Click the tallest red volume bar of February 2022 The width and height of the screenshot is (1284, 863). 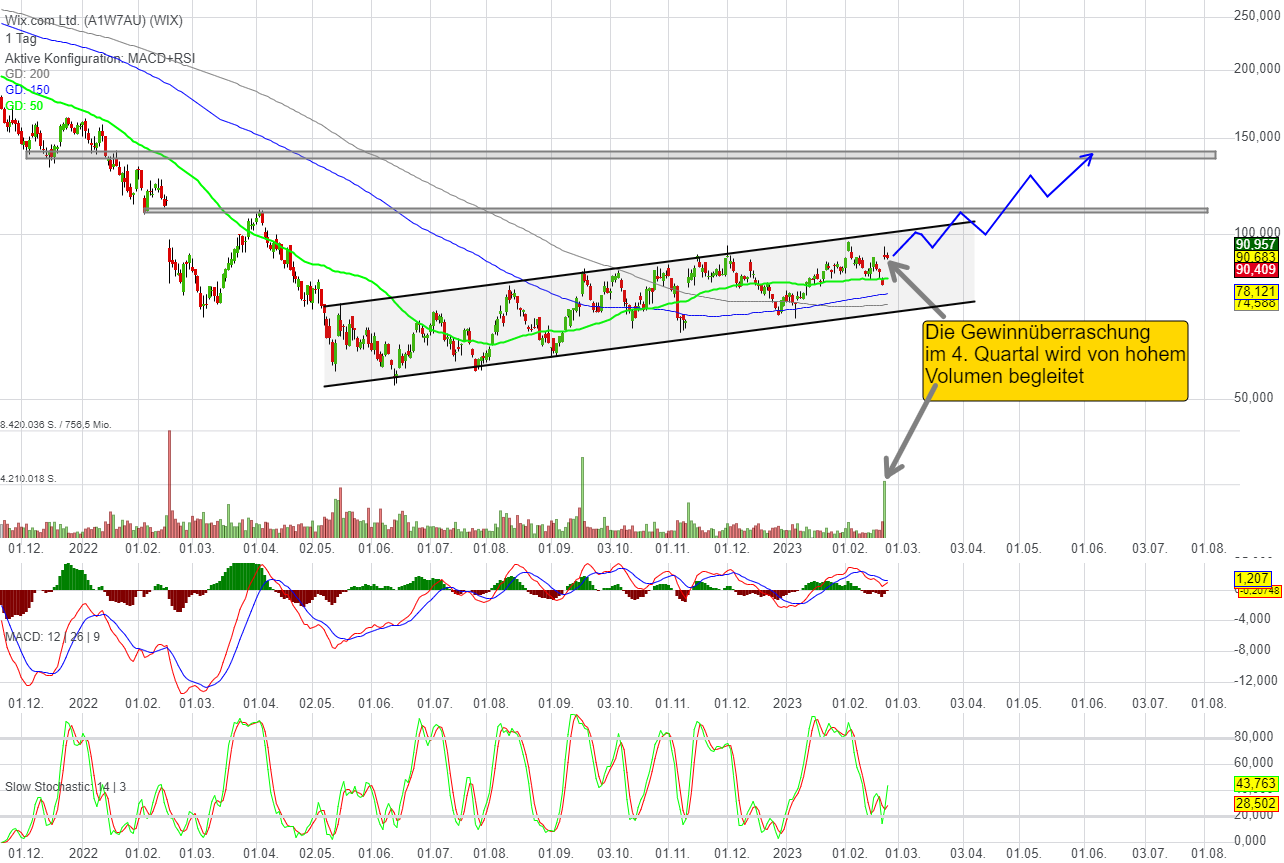tap(169, 484)
